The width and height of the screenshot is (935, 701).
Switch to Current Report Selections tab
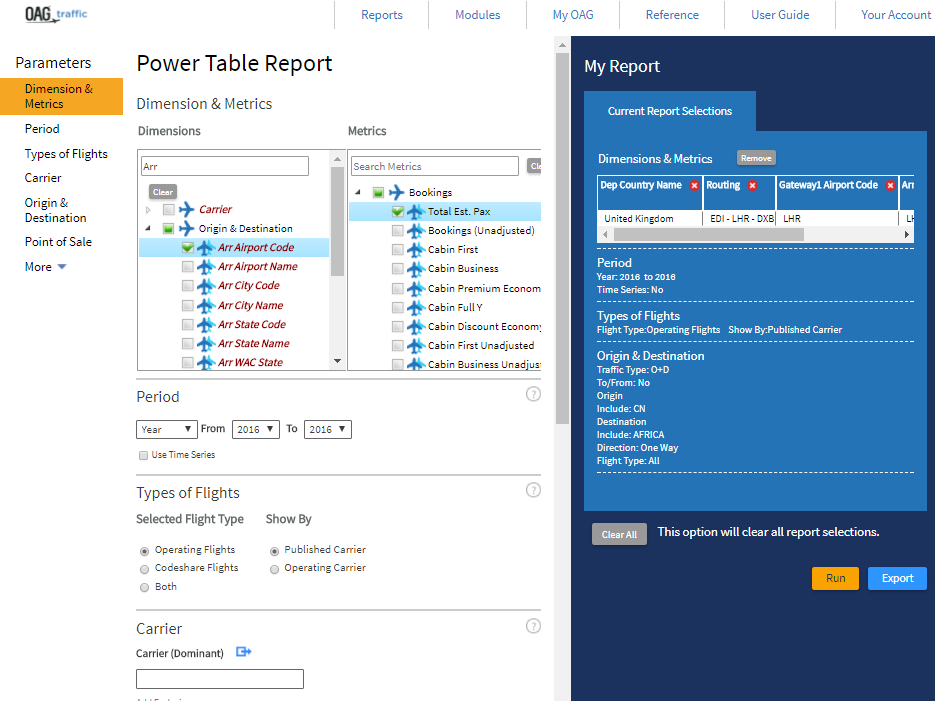click(670, 111)
